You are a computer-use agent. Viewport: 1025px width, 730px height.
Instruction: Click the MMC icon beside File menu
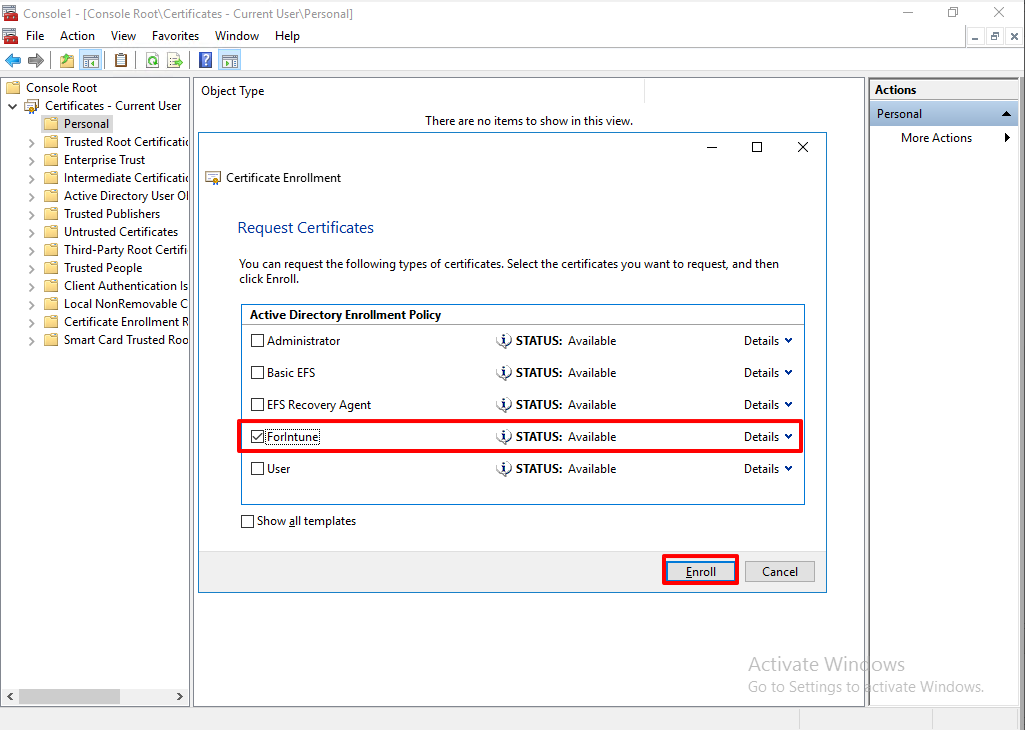(x=10, y=36)
